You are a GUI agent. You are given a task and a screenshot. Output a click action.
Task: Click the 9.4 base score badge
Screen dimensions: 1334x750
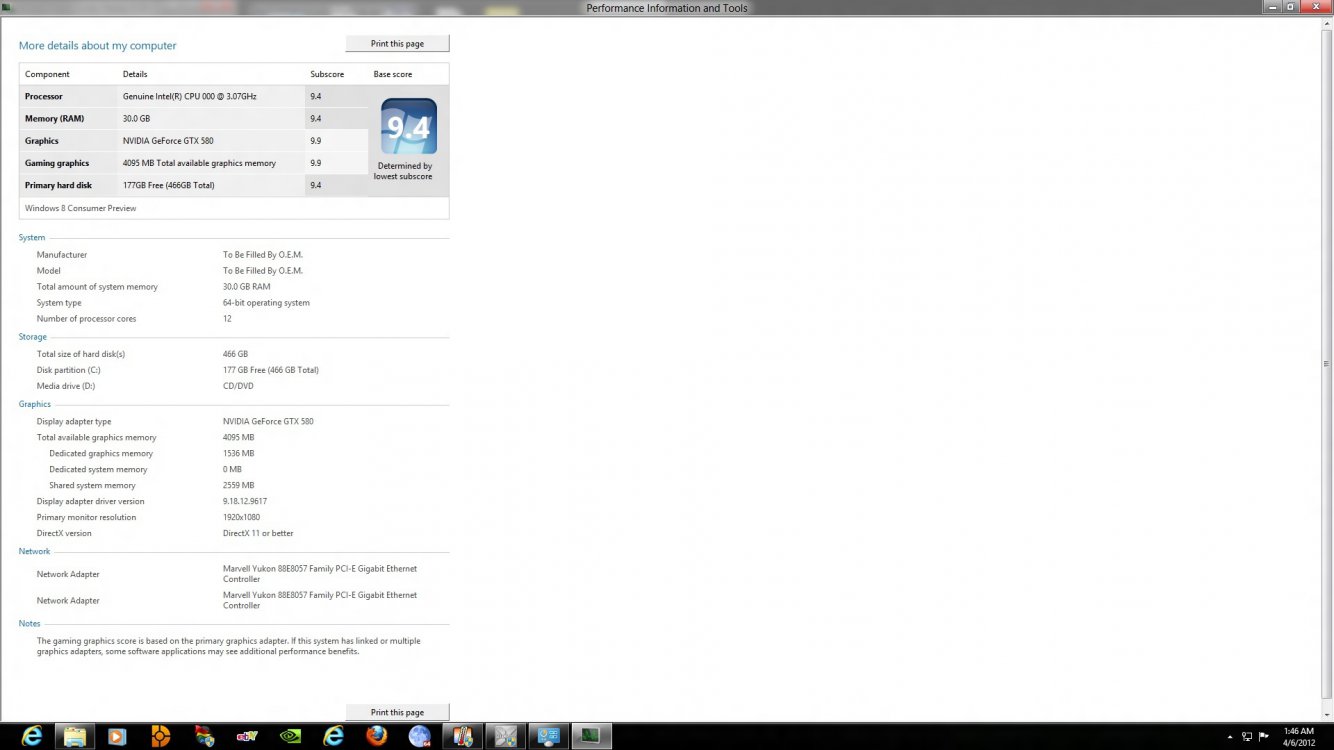click(x=408, y=126)
